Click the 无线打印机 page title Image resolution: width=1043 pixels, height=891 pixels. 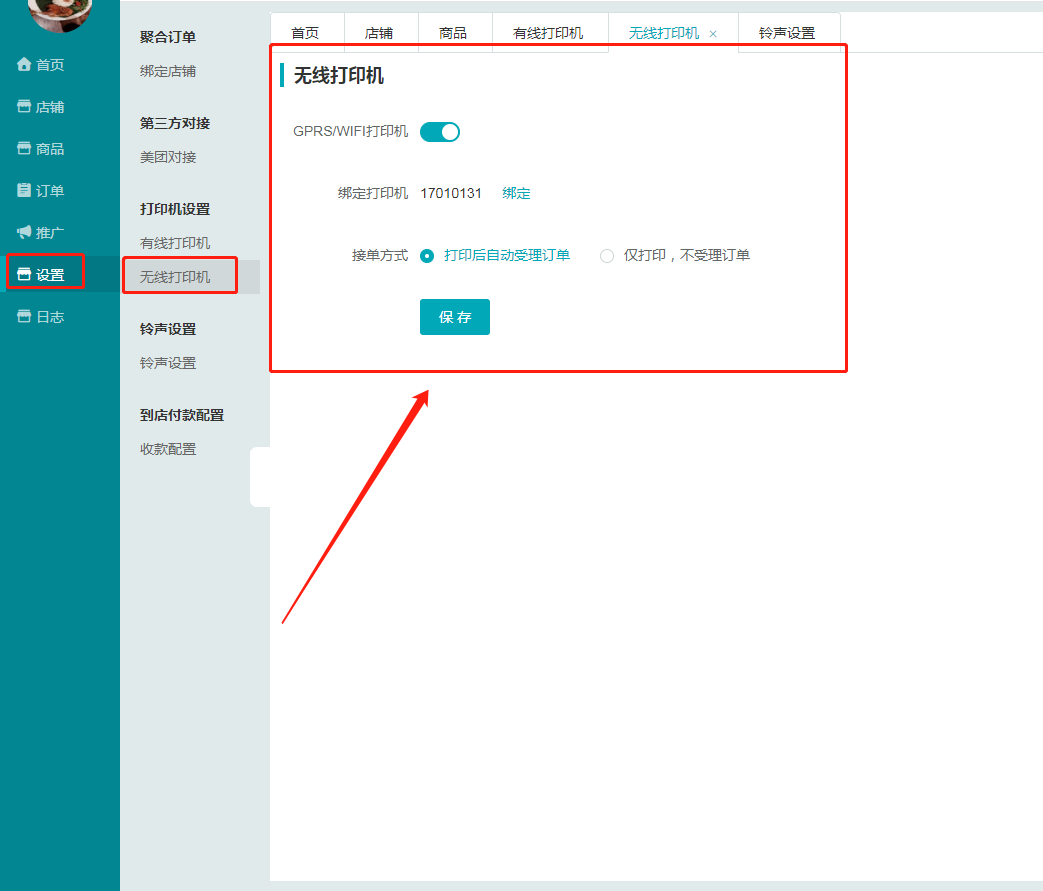[x=339, y=76]
